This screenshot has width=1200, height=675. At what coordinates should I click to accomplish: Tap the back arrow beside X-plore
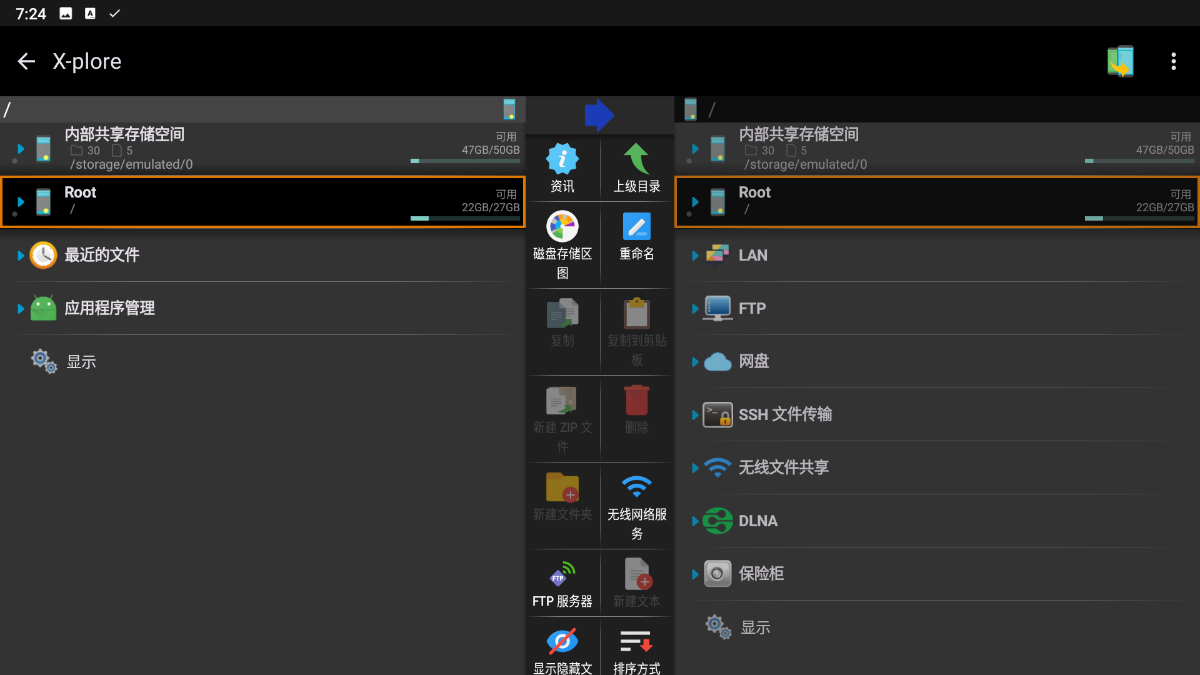tap(27, 62)
